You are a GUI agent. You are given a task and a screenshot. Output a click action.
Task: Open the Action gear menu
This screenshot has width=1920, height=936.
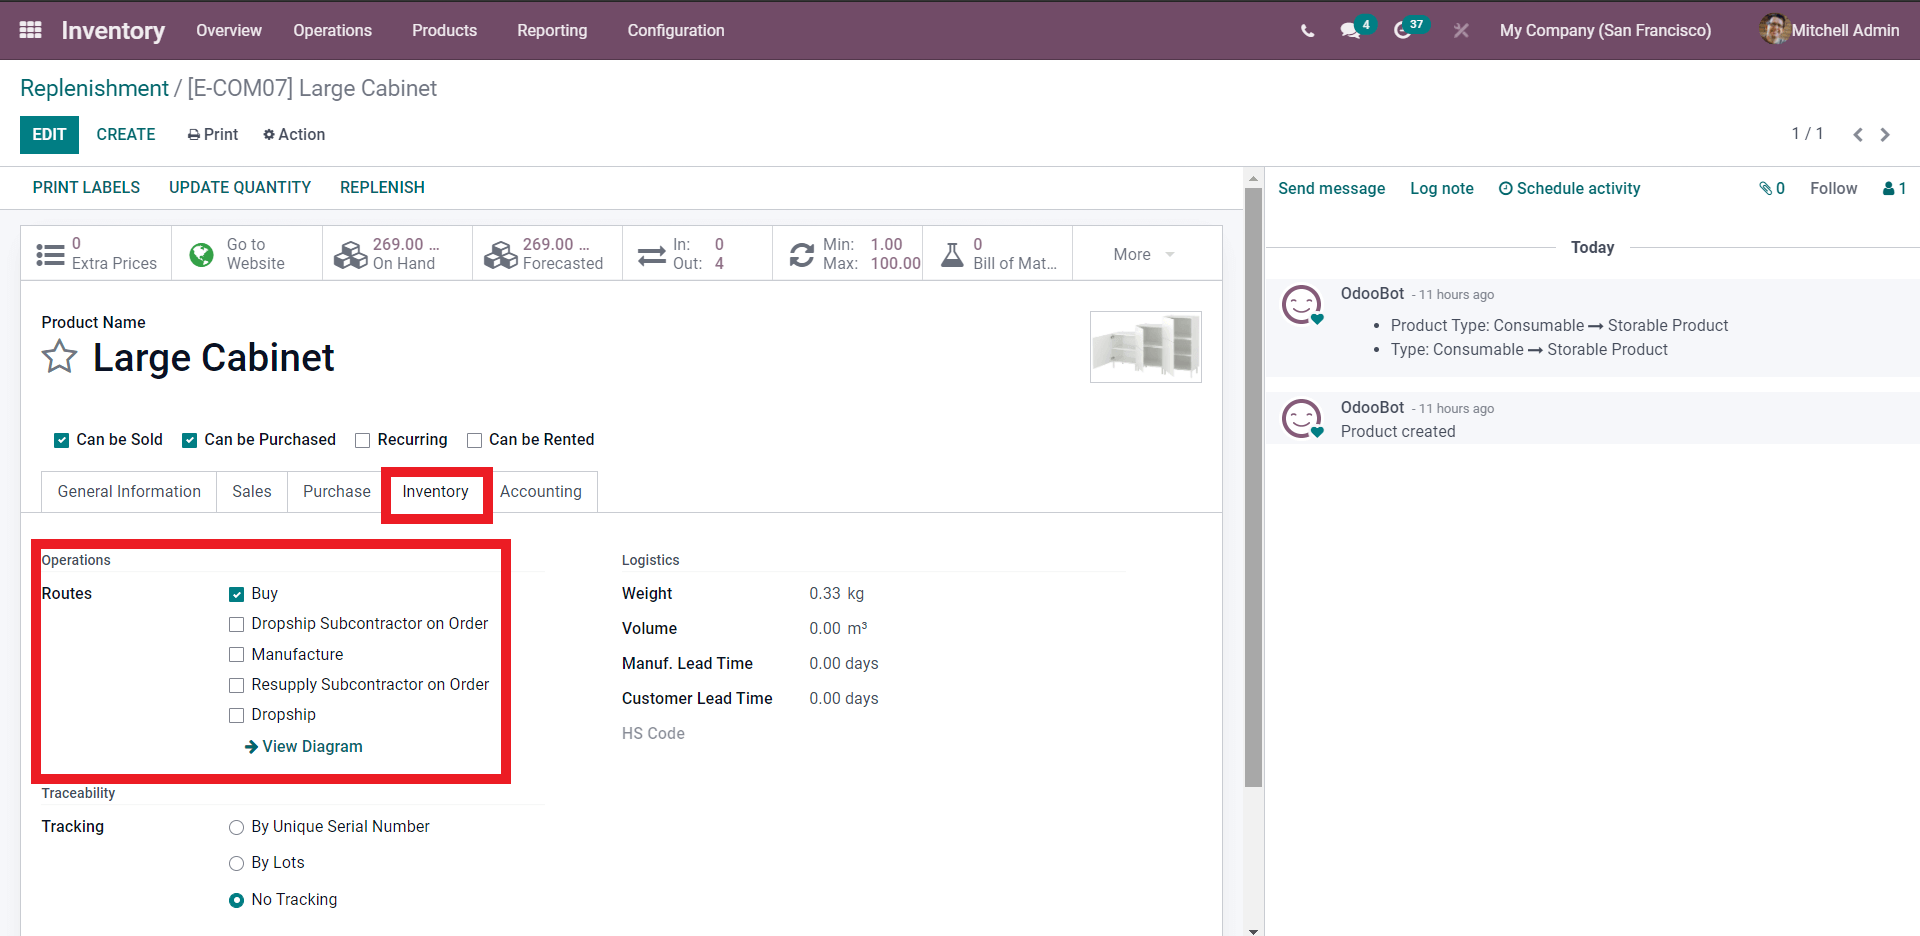click(294, 134)
